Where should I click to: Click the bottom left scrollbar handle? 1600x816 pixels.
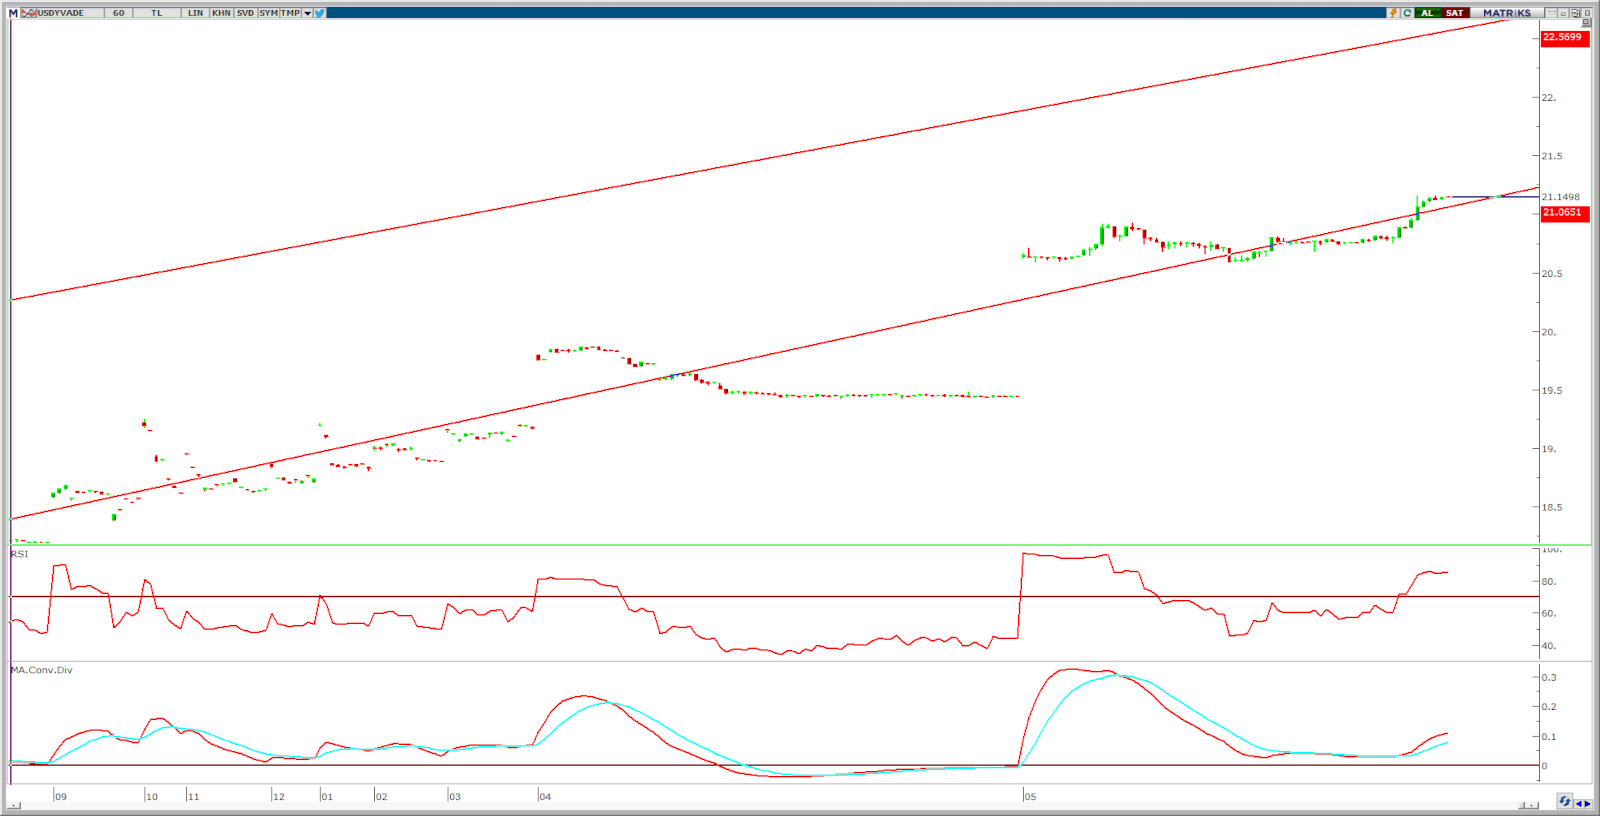click(x=14, y=805)
